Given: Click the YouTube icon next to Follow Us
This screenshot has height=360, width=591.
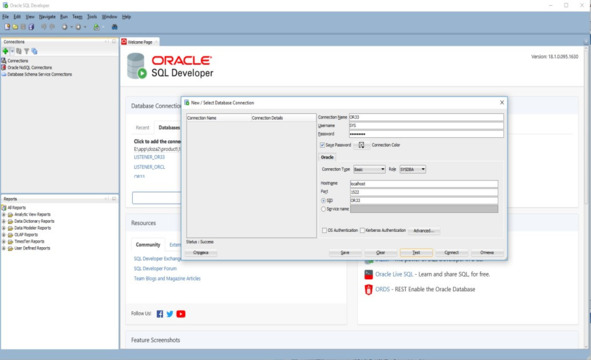Looking at the screenshot, I should pos(181,314).
